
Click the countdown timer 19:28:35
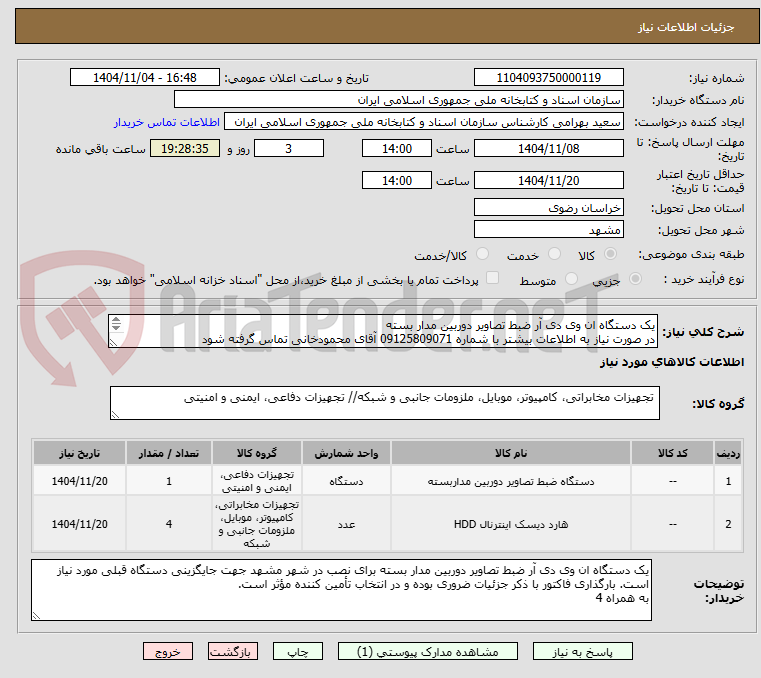[184, 149]
